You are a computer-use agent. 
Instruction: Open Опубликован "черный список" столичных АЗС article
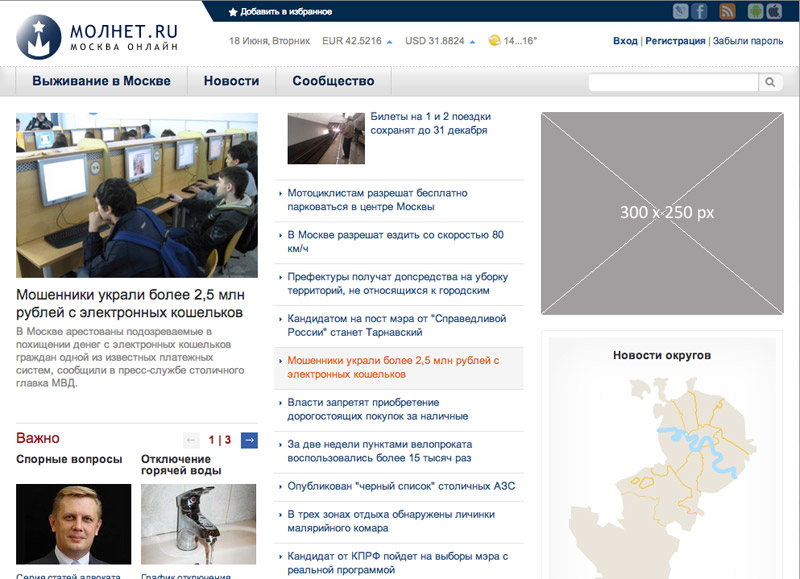[x=401, y=486]
